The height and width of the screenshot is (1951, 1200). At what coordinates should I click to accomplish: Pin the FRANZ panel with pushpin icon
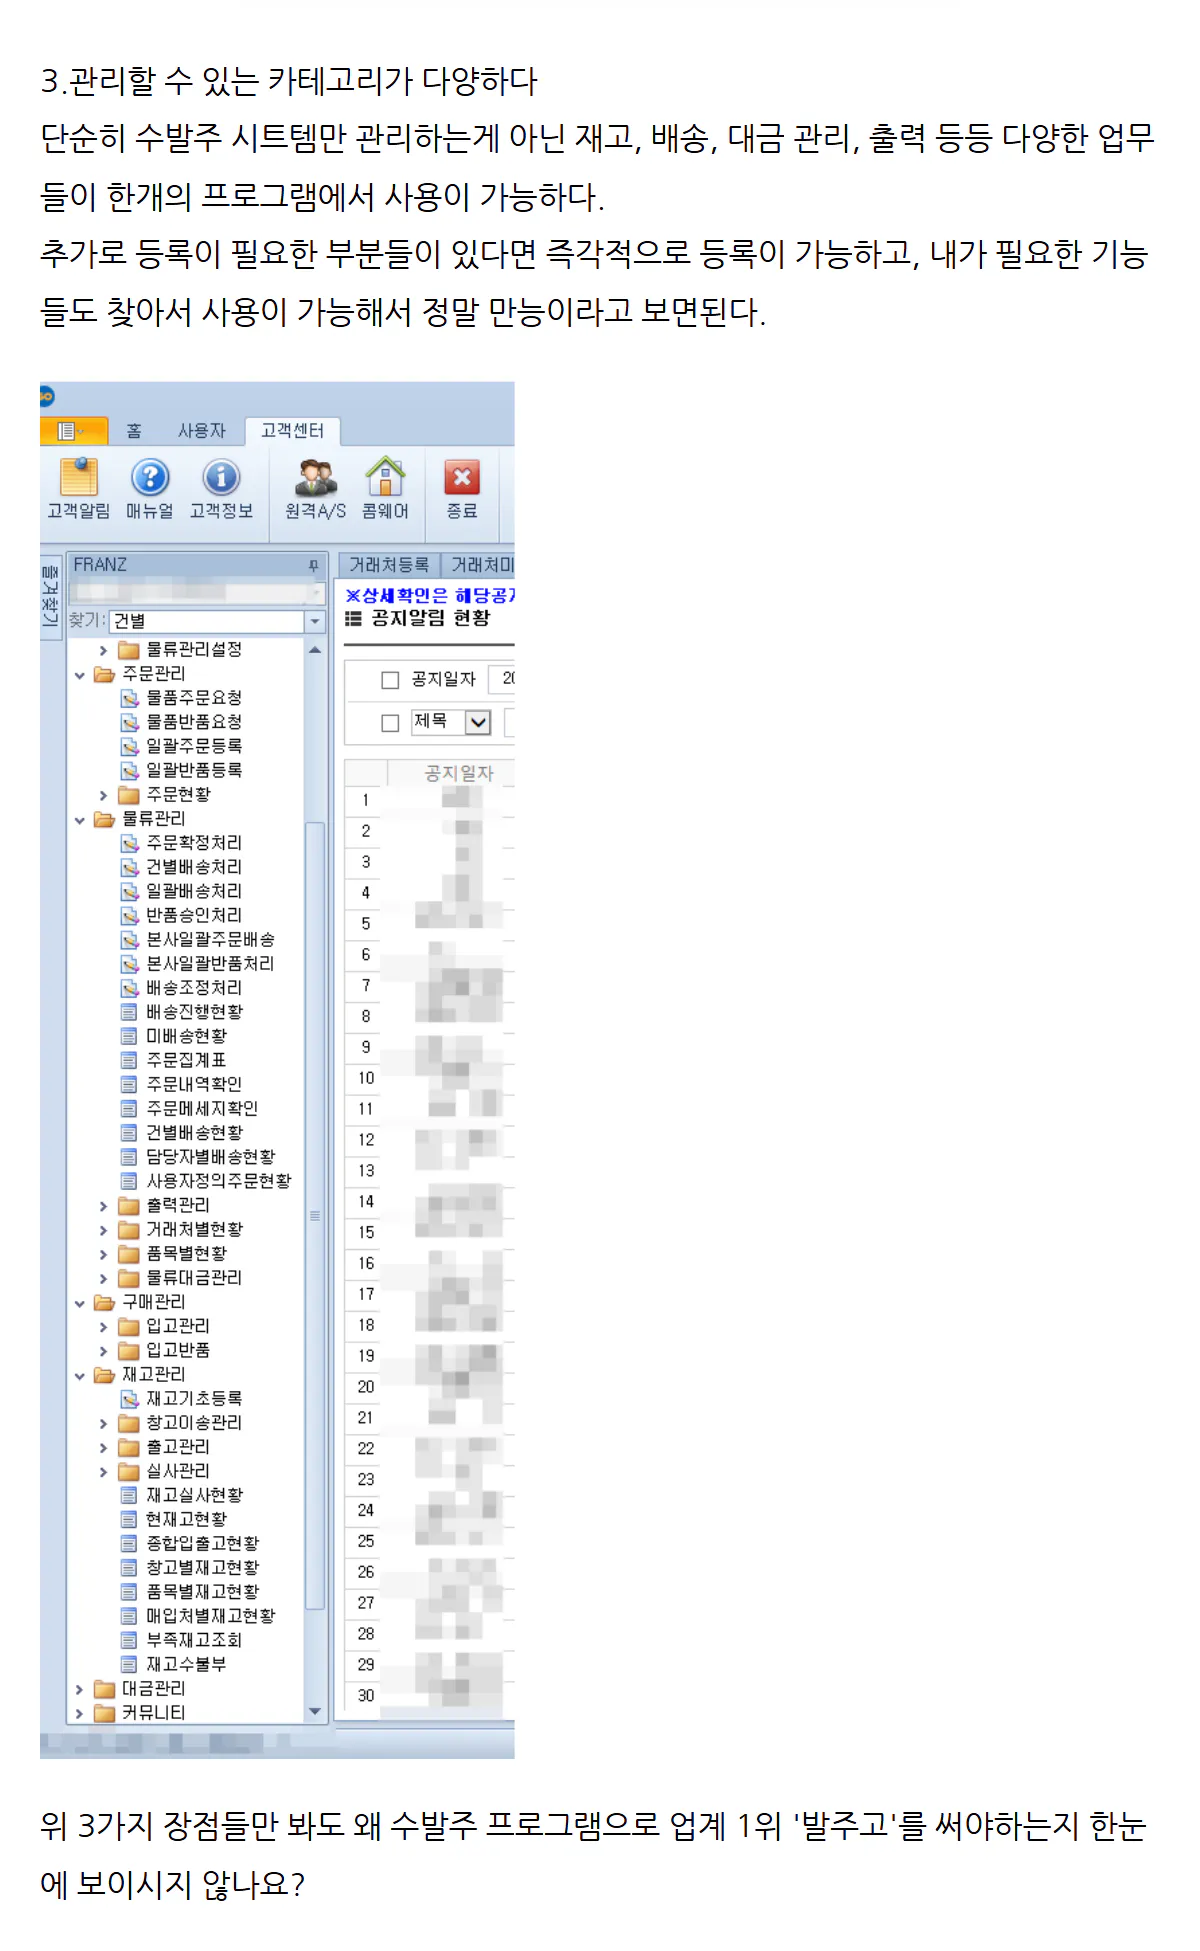click(x=313, y=566)
